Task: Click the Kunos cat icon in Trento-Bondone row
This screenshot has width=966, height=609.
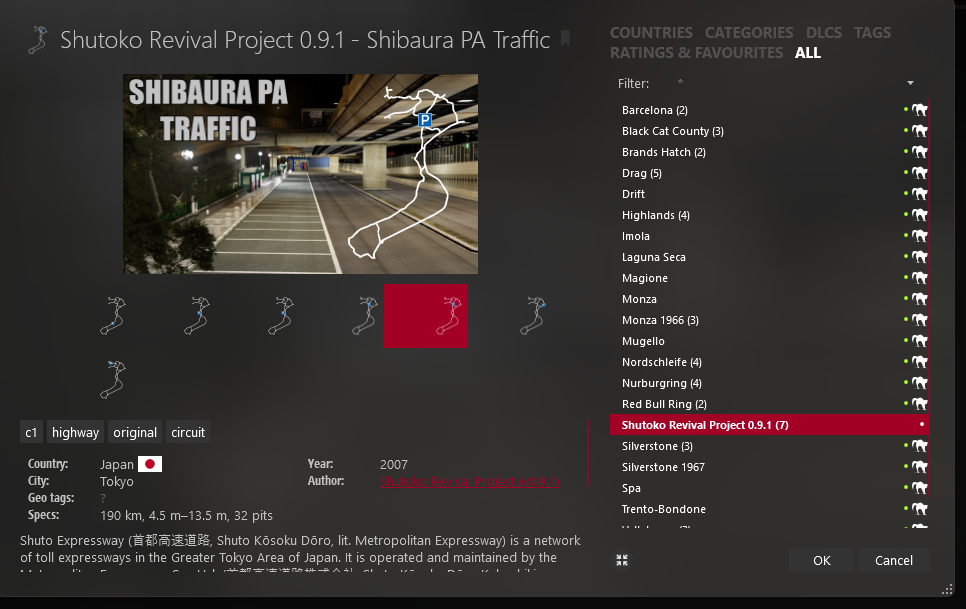Action: (920, 509)
